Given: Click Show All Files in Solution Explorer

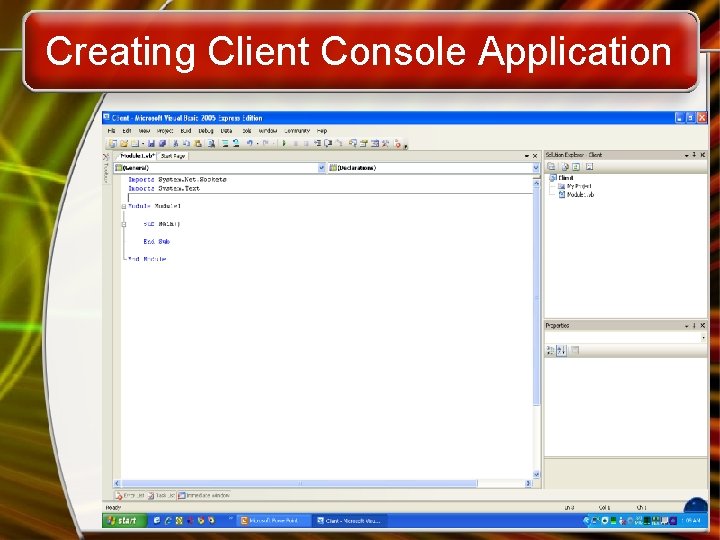Looking at the screenshot, I should (565, 167).
